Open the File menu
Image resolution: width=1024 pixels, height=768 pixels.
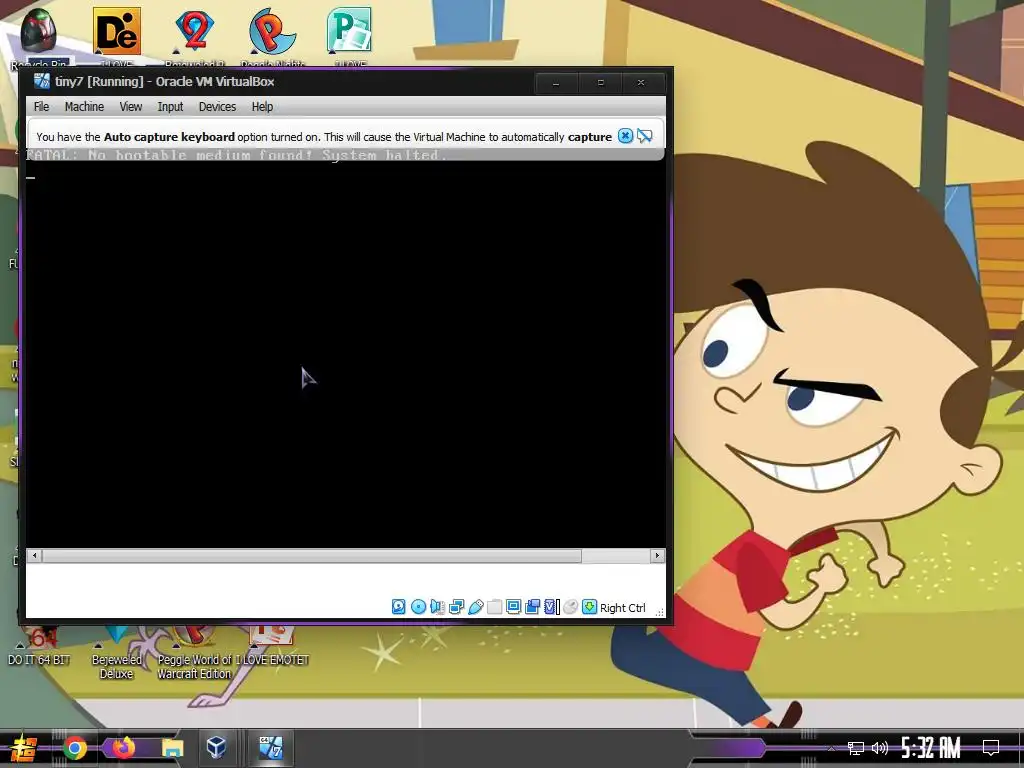(41, 106)
